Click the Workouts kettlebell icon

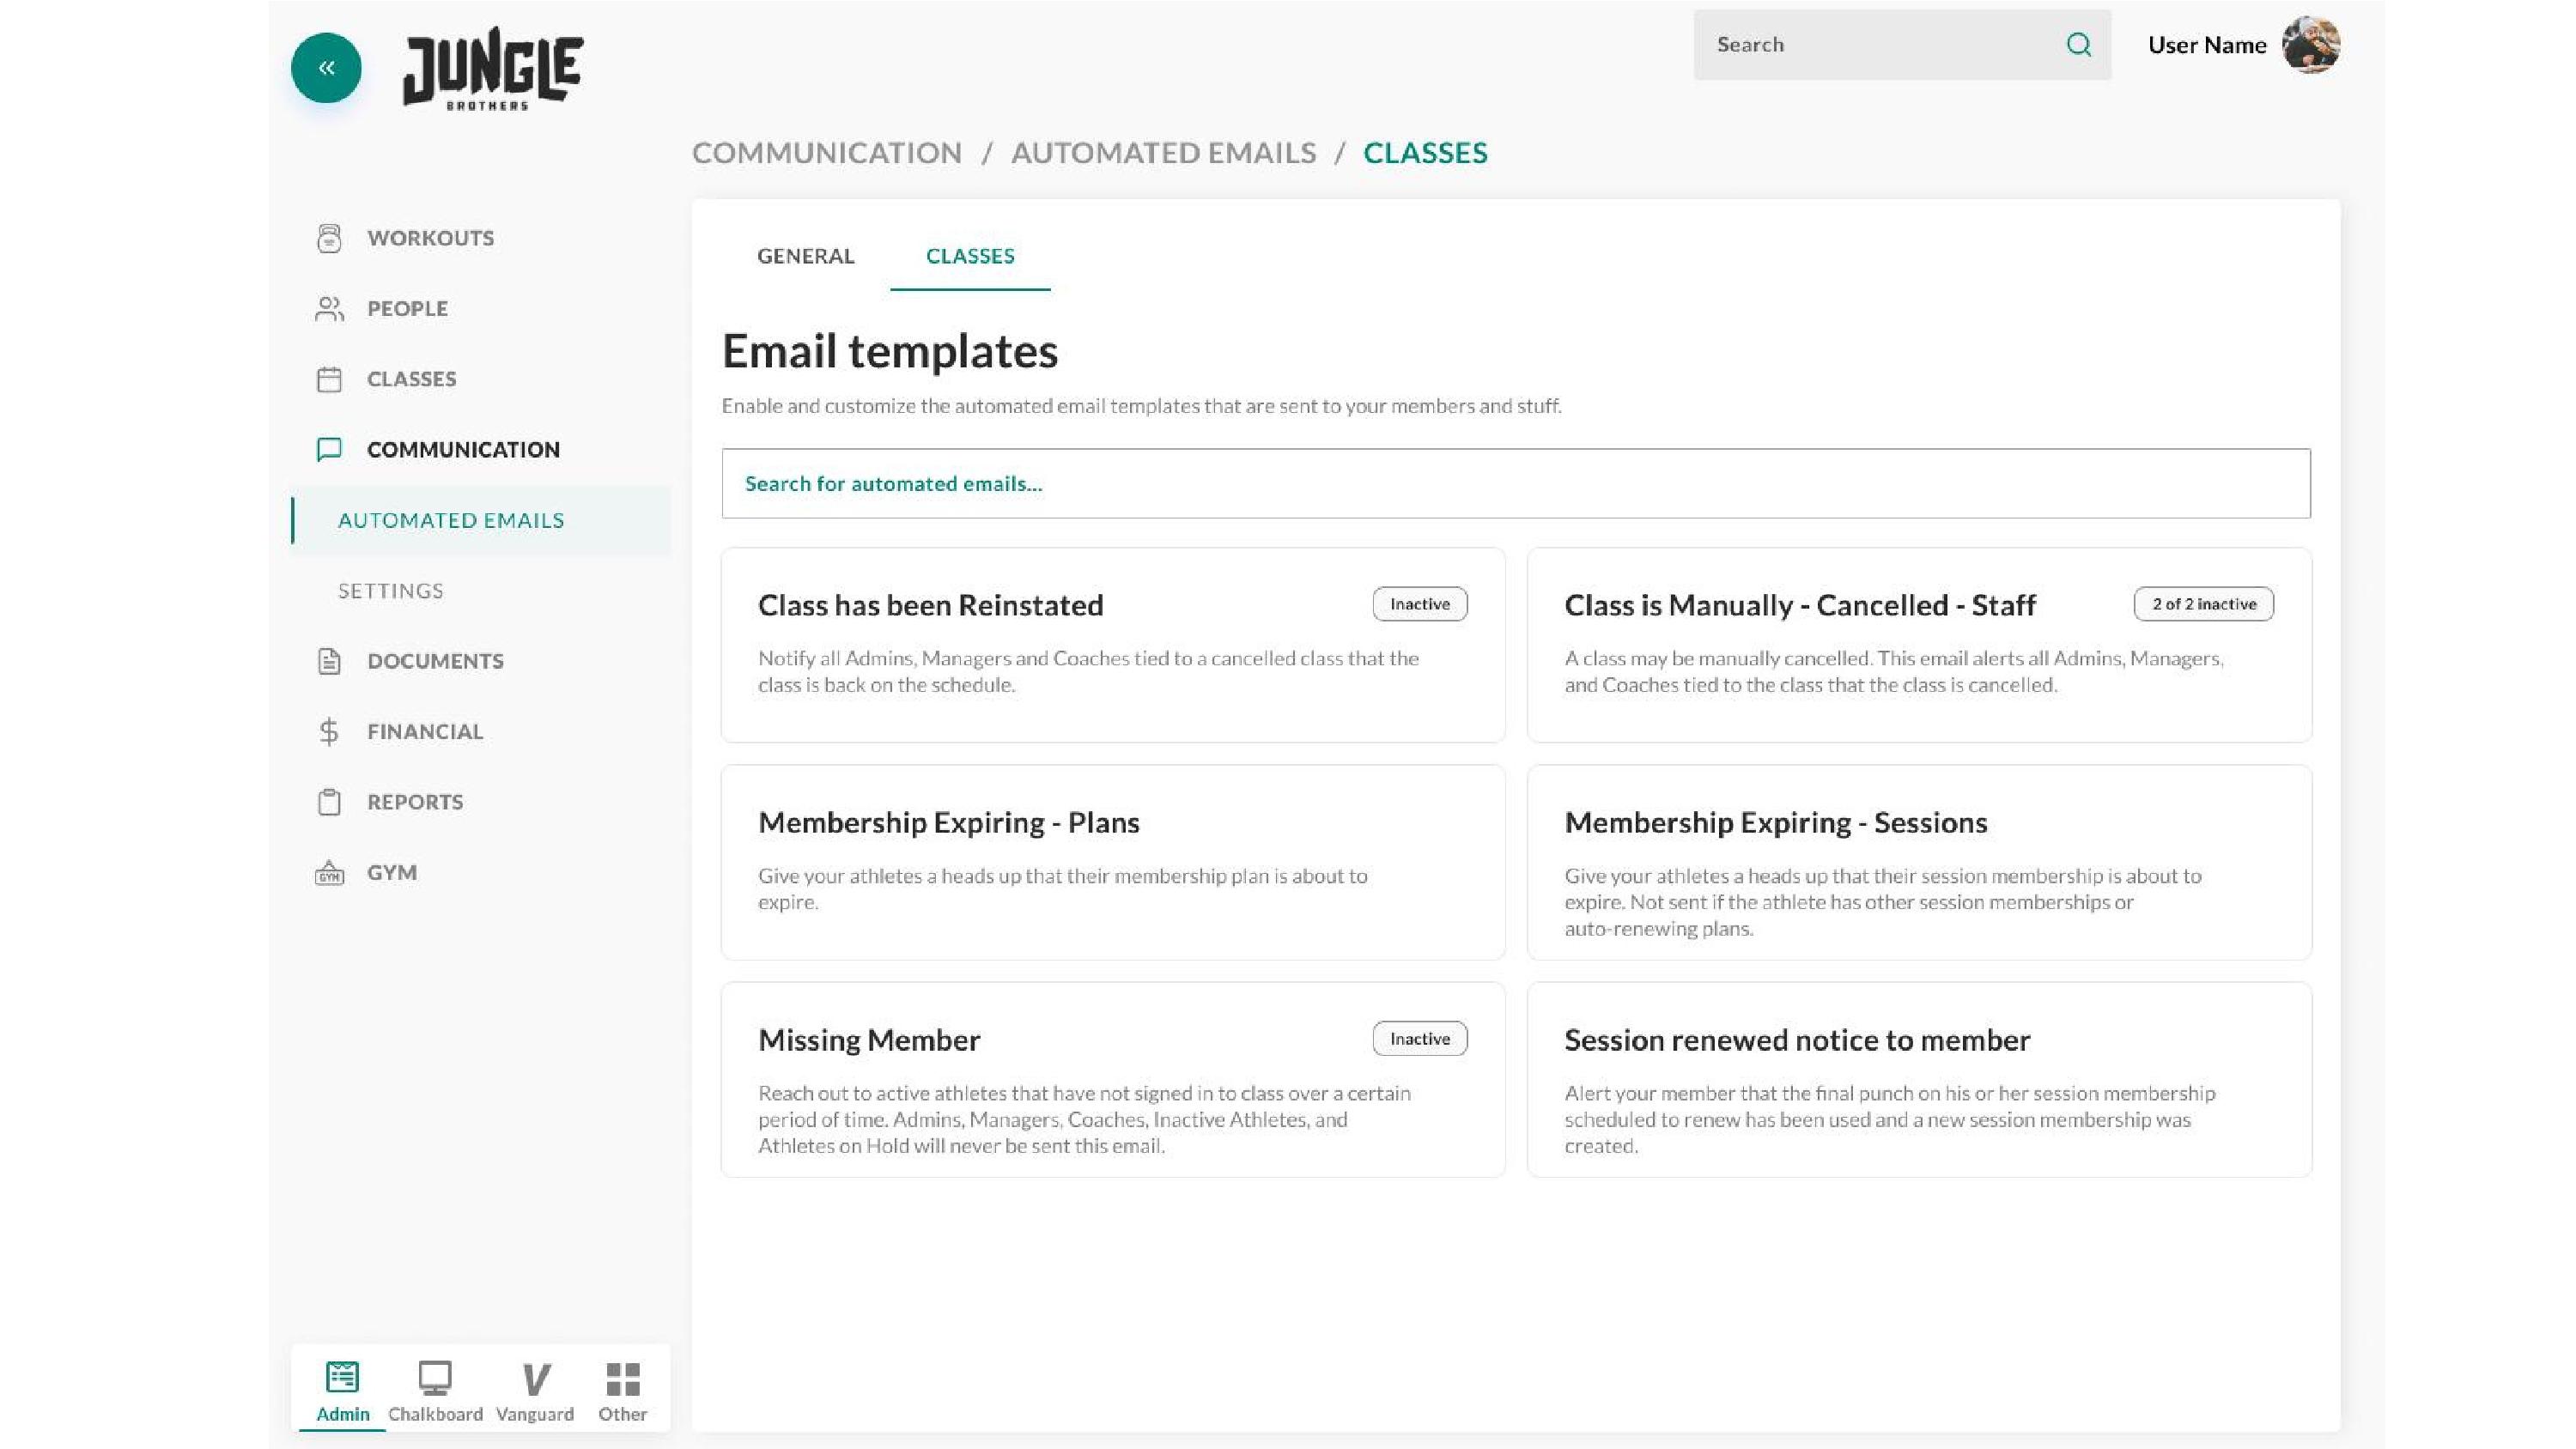click(329, 238)
